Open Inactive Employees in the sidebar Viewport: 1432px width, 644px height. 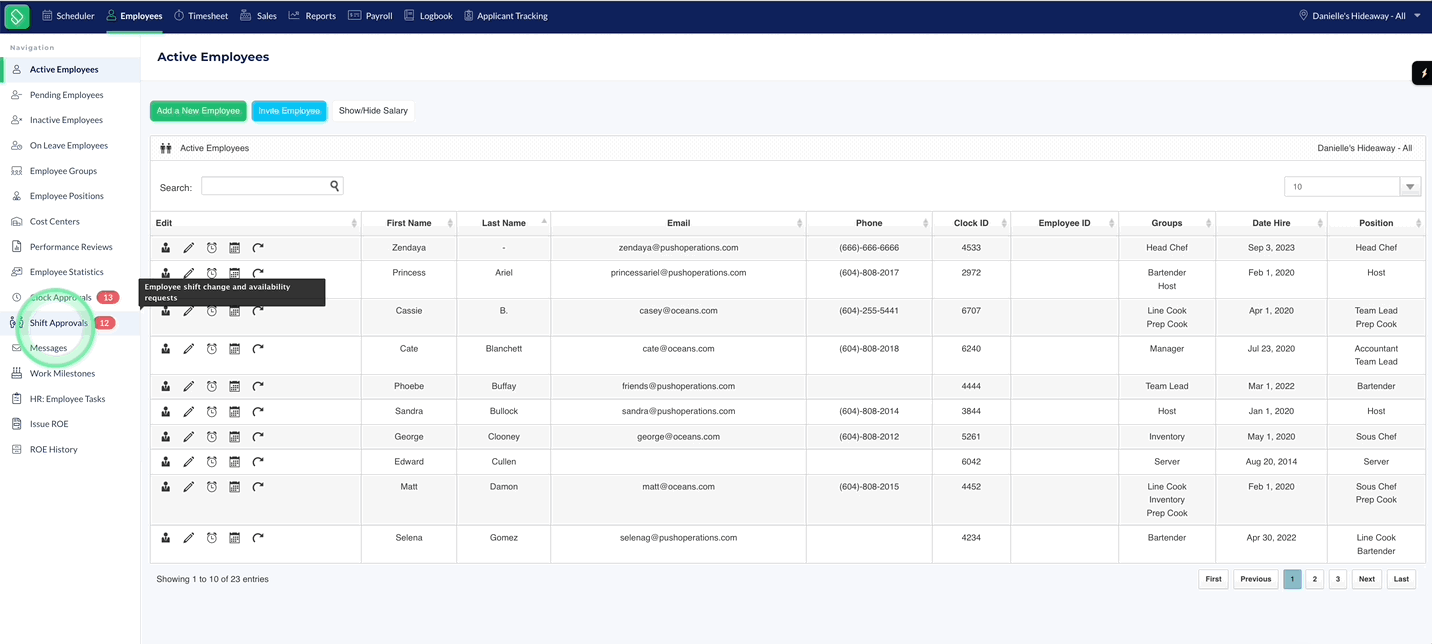point(66,120)
